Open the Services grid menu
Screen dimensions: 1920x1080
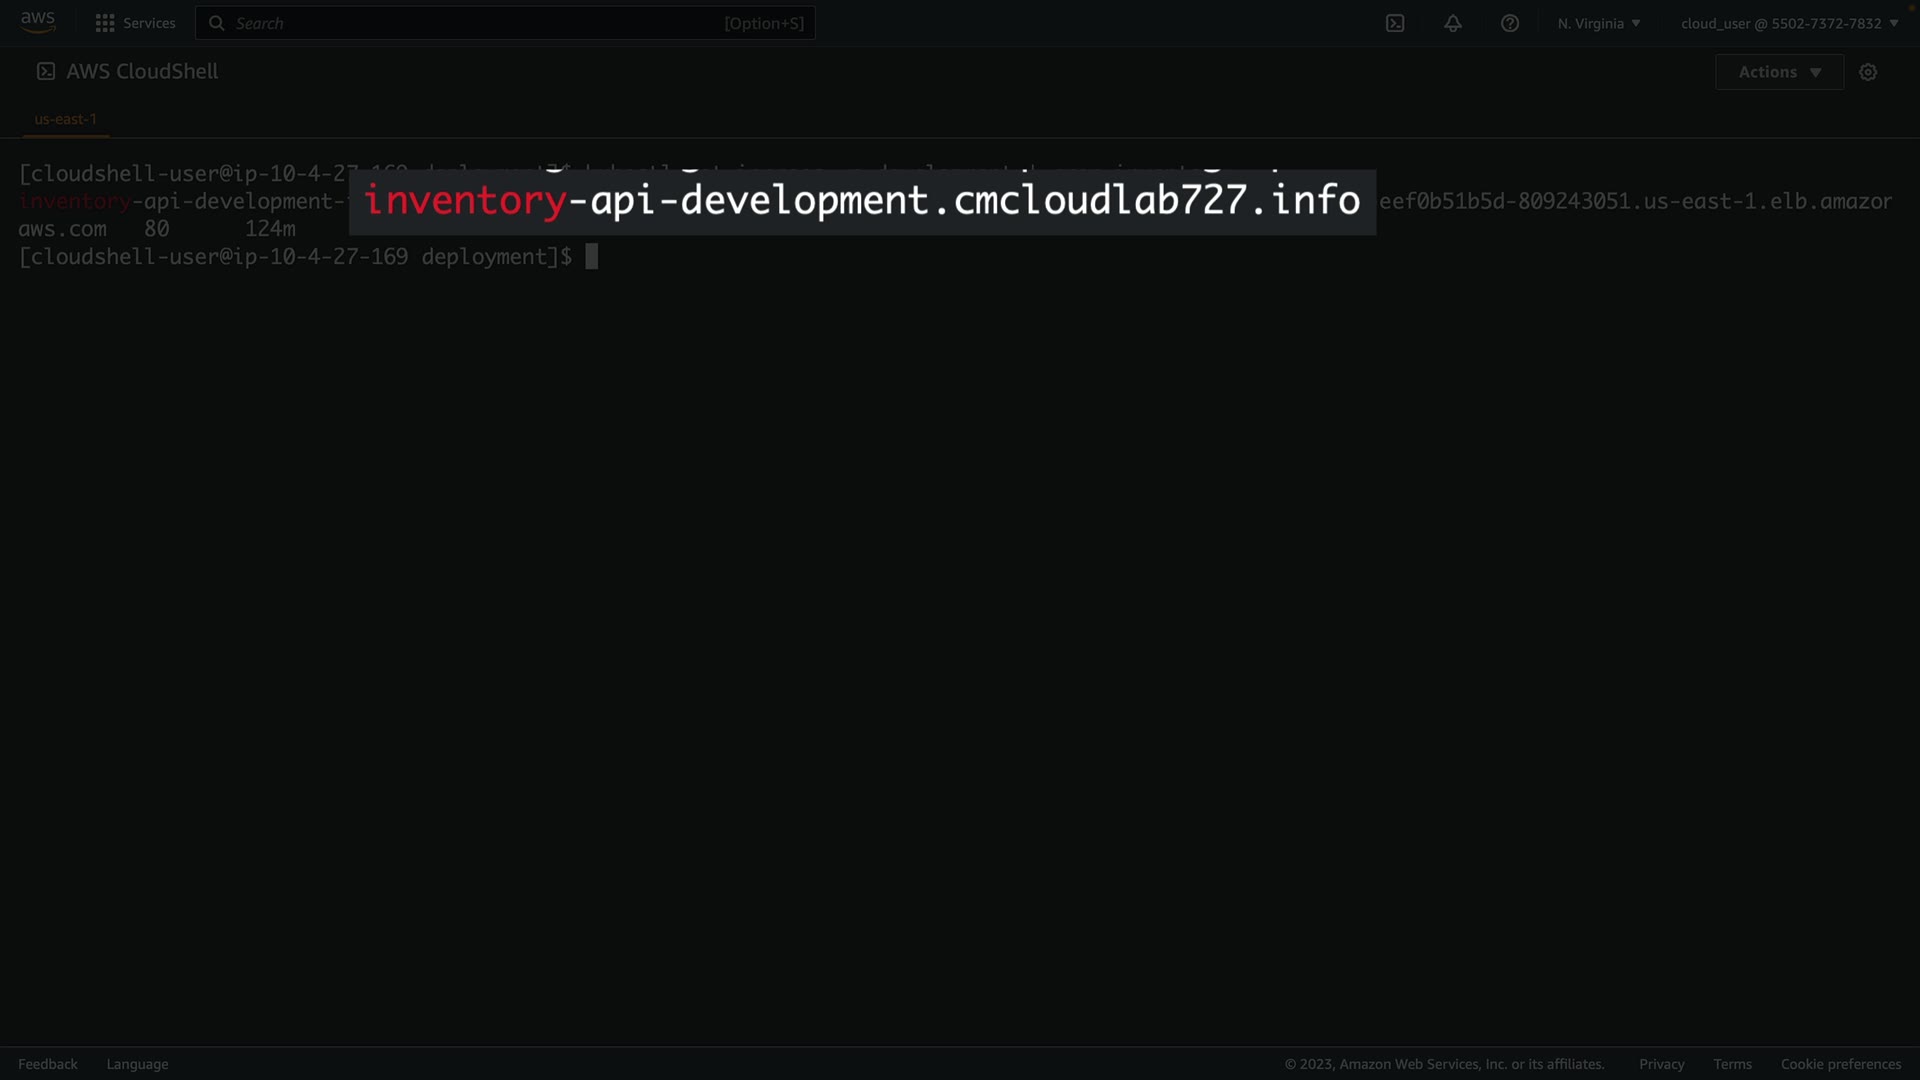(x=104, y=23)
